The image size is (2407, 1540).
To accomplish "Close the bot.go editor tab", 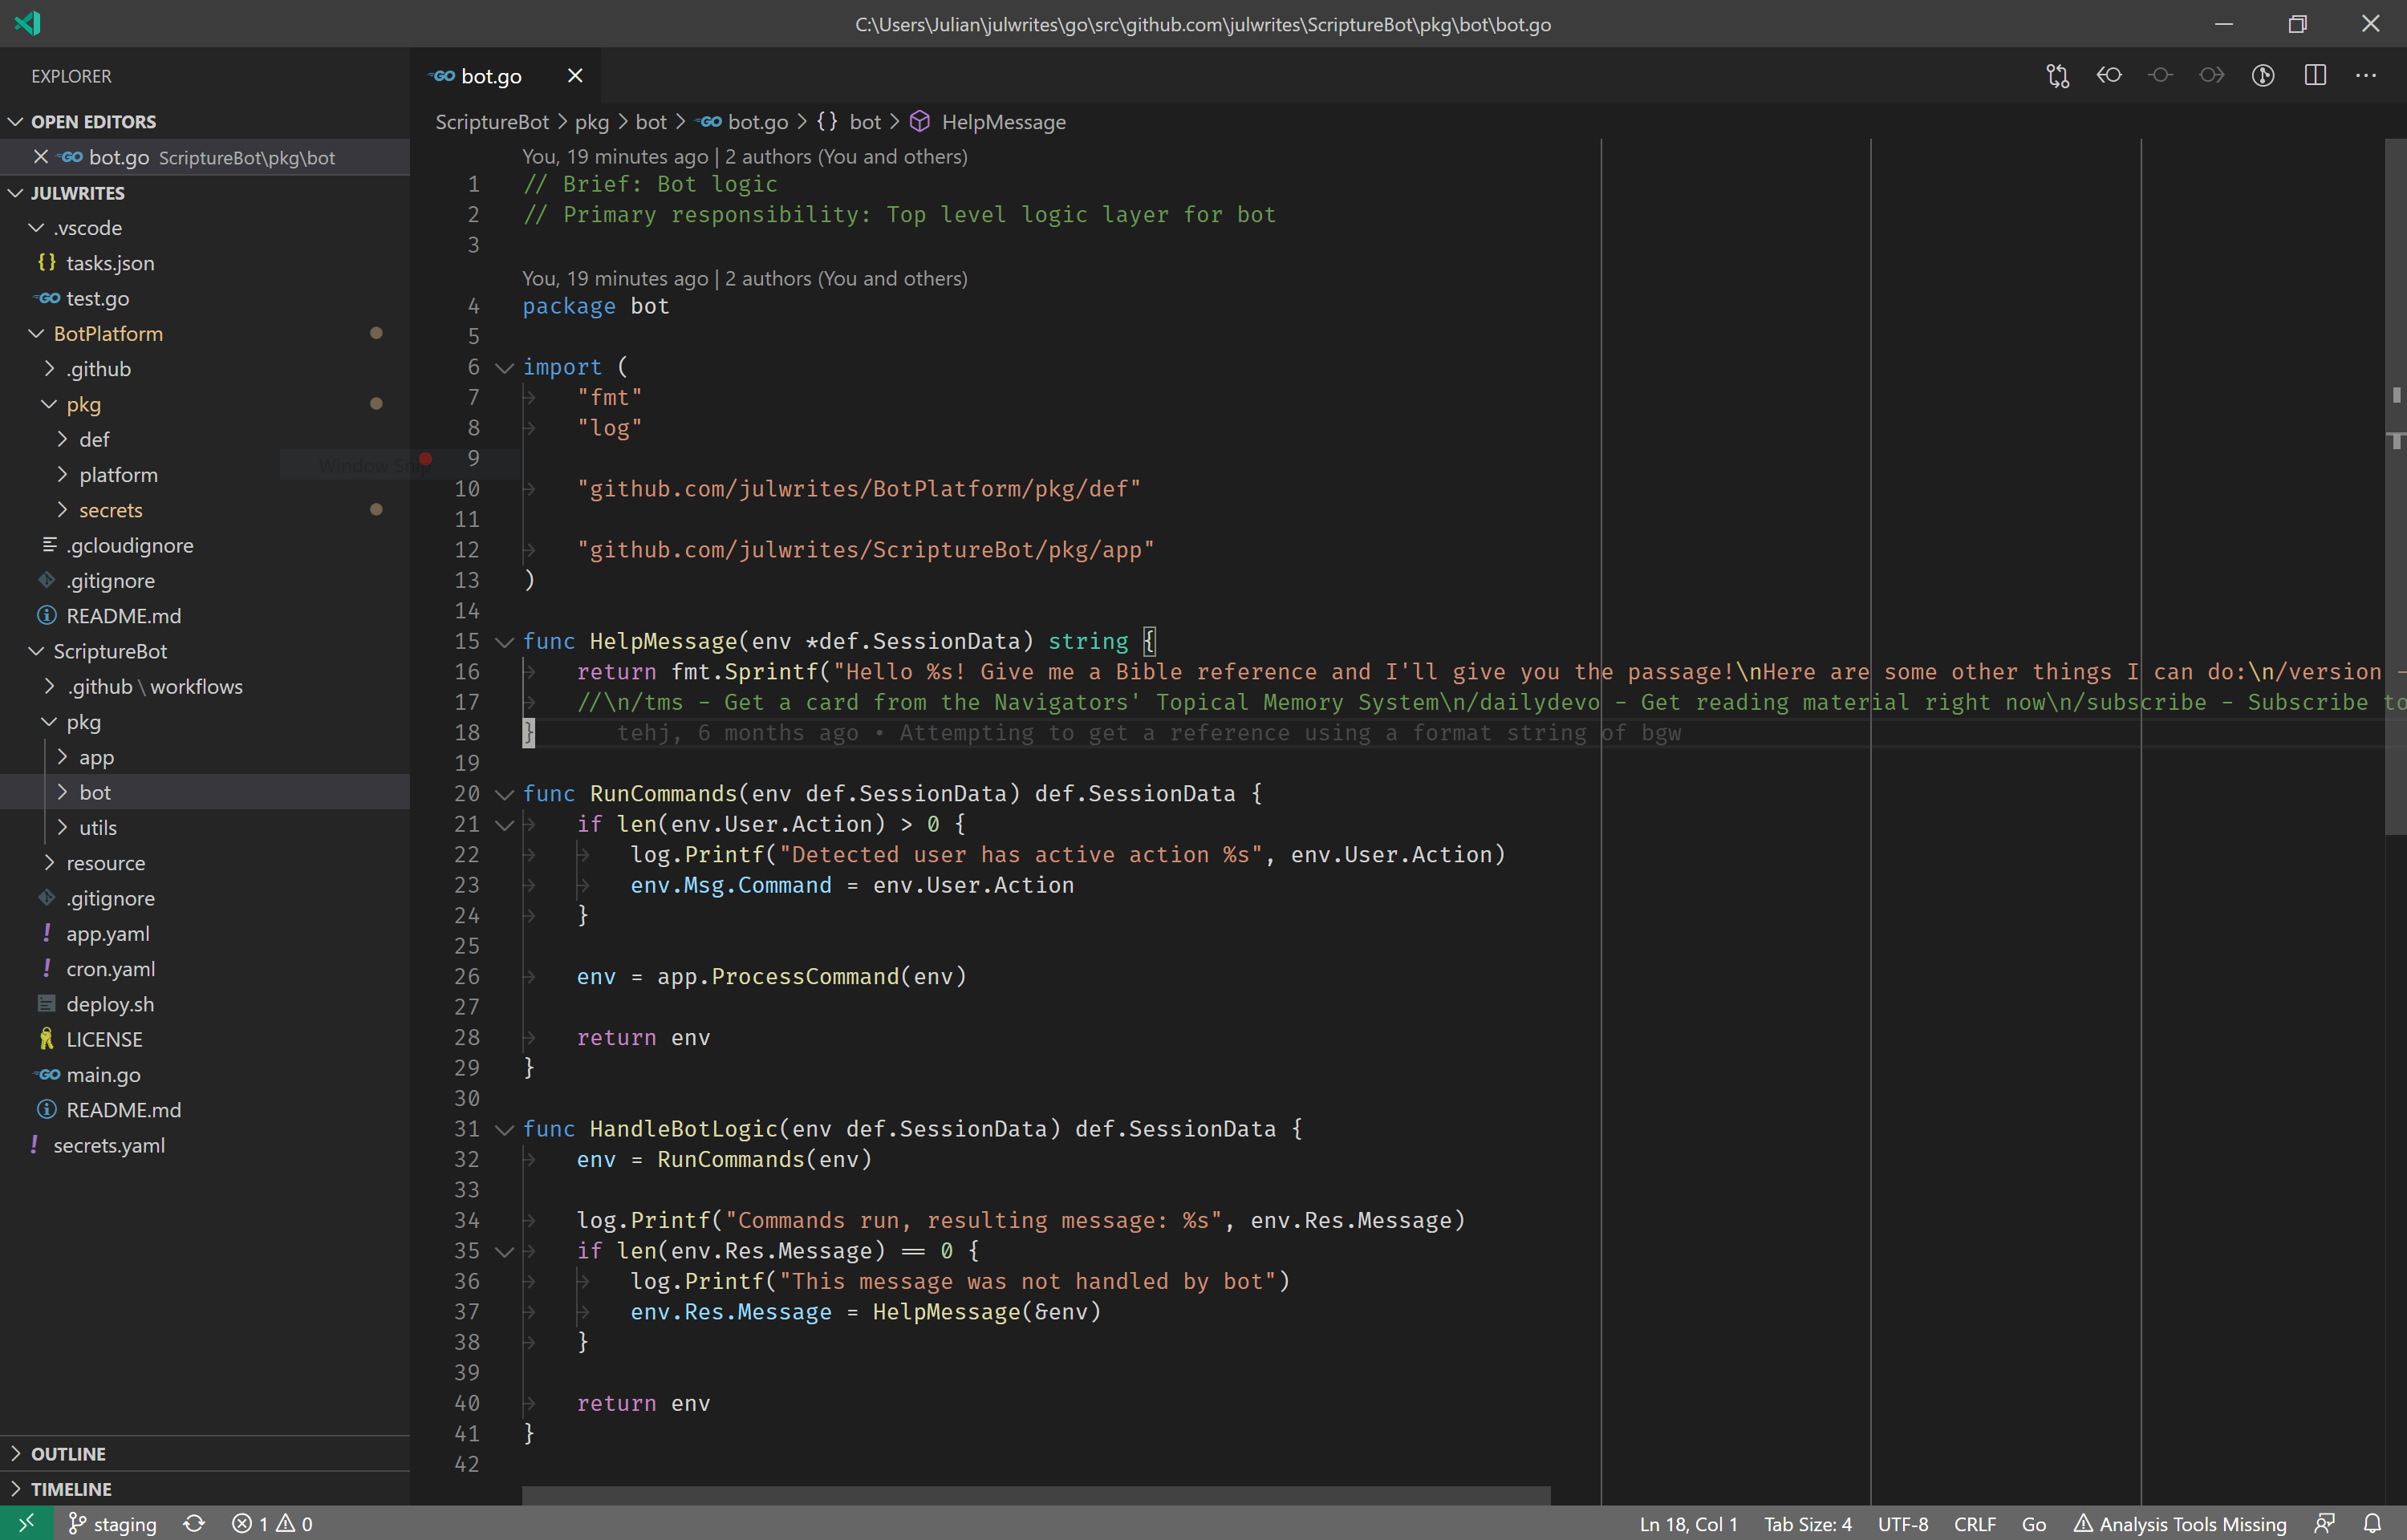I will pos(575,76).
